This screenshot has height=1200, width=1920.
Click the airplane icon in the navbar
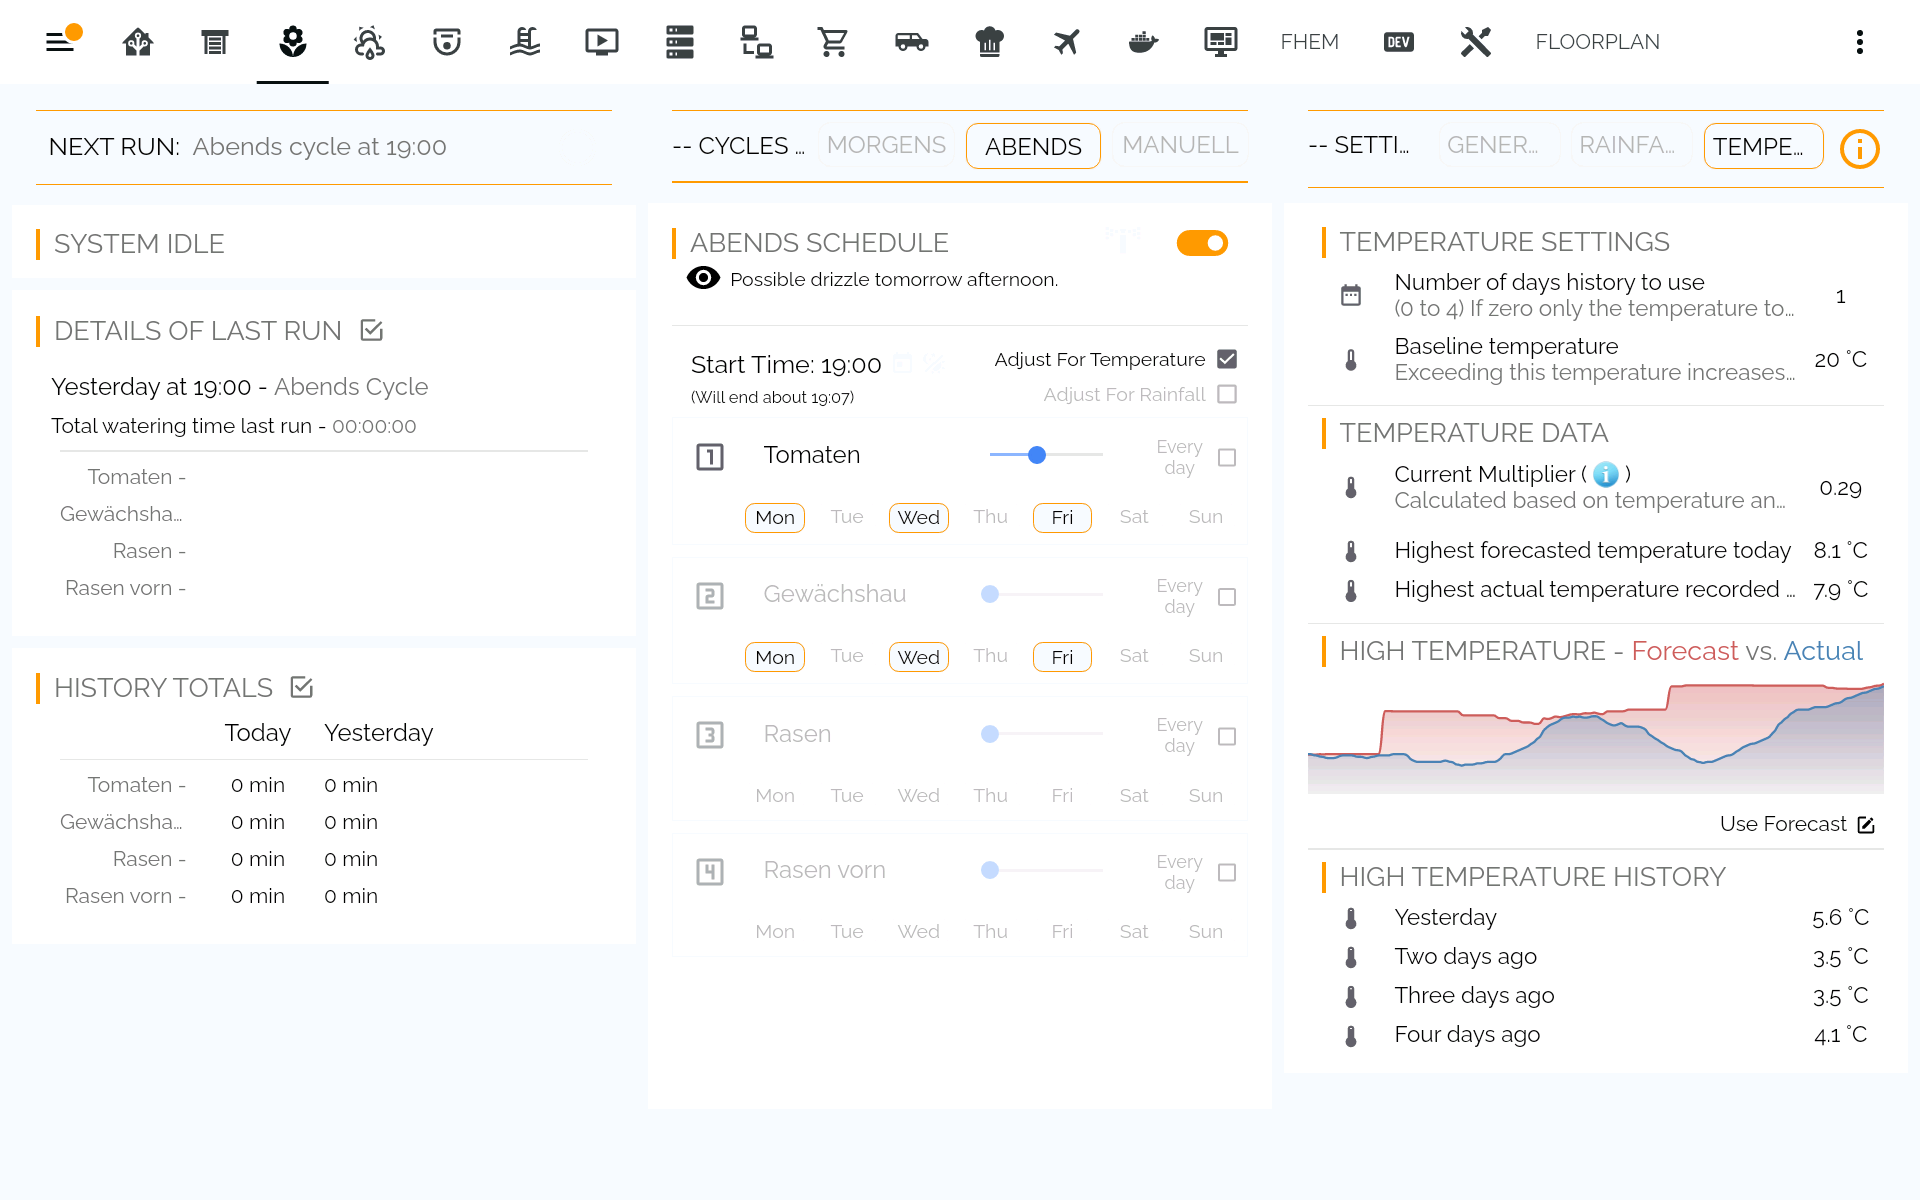tap(1066, 42)
